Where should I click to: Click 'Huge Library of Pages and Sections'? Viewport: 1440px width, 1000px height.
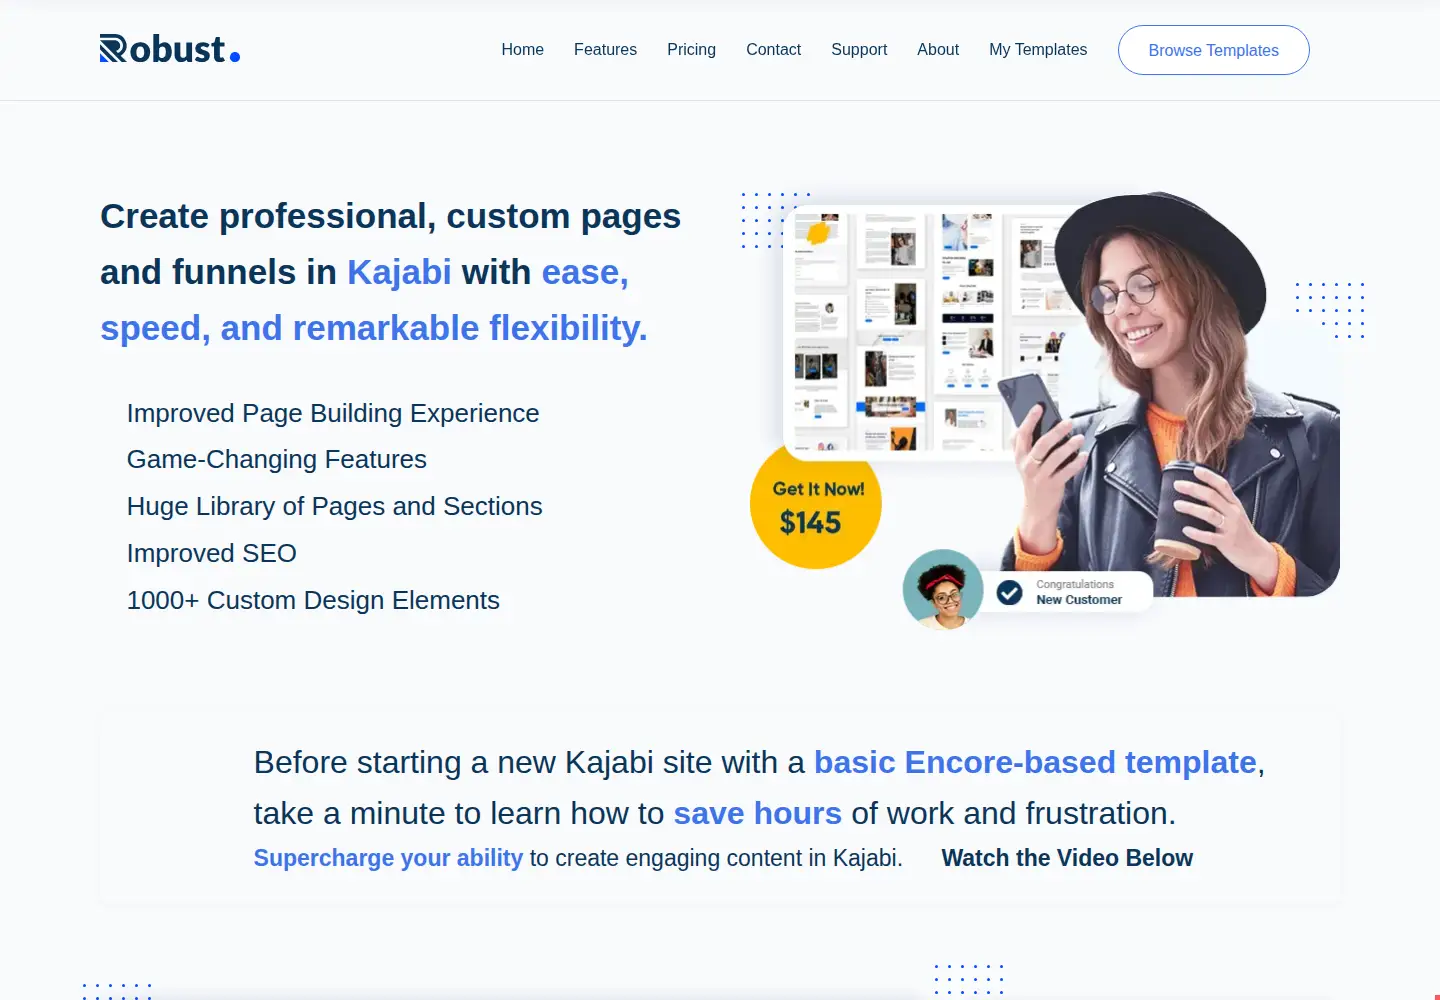[335, 506]
